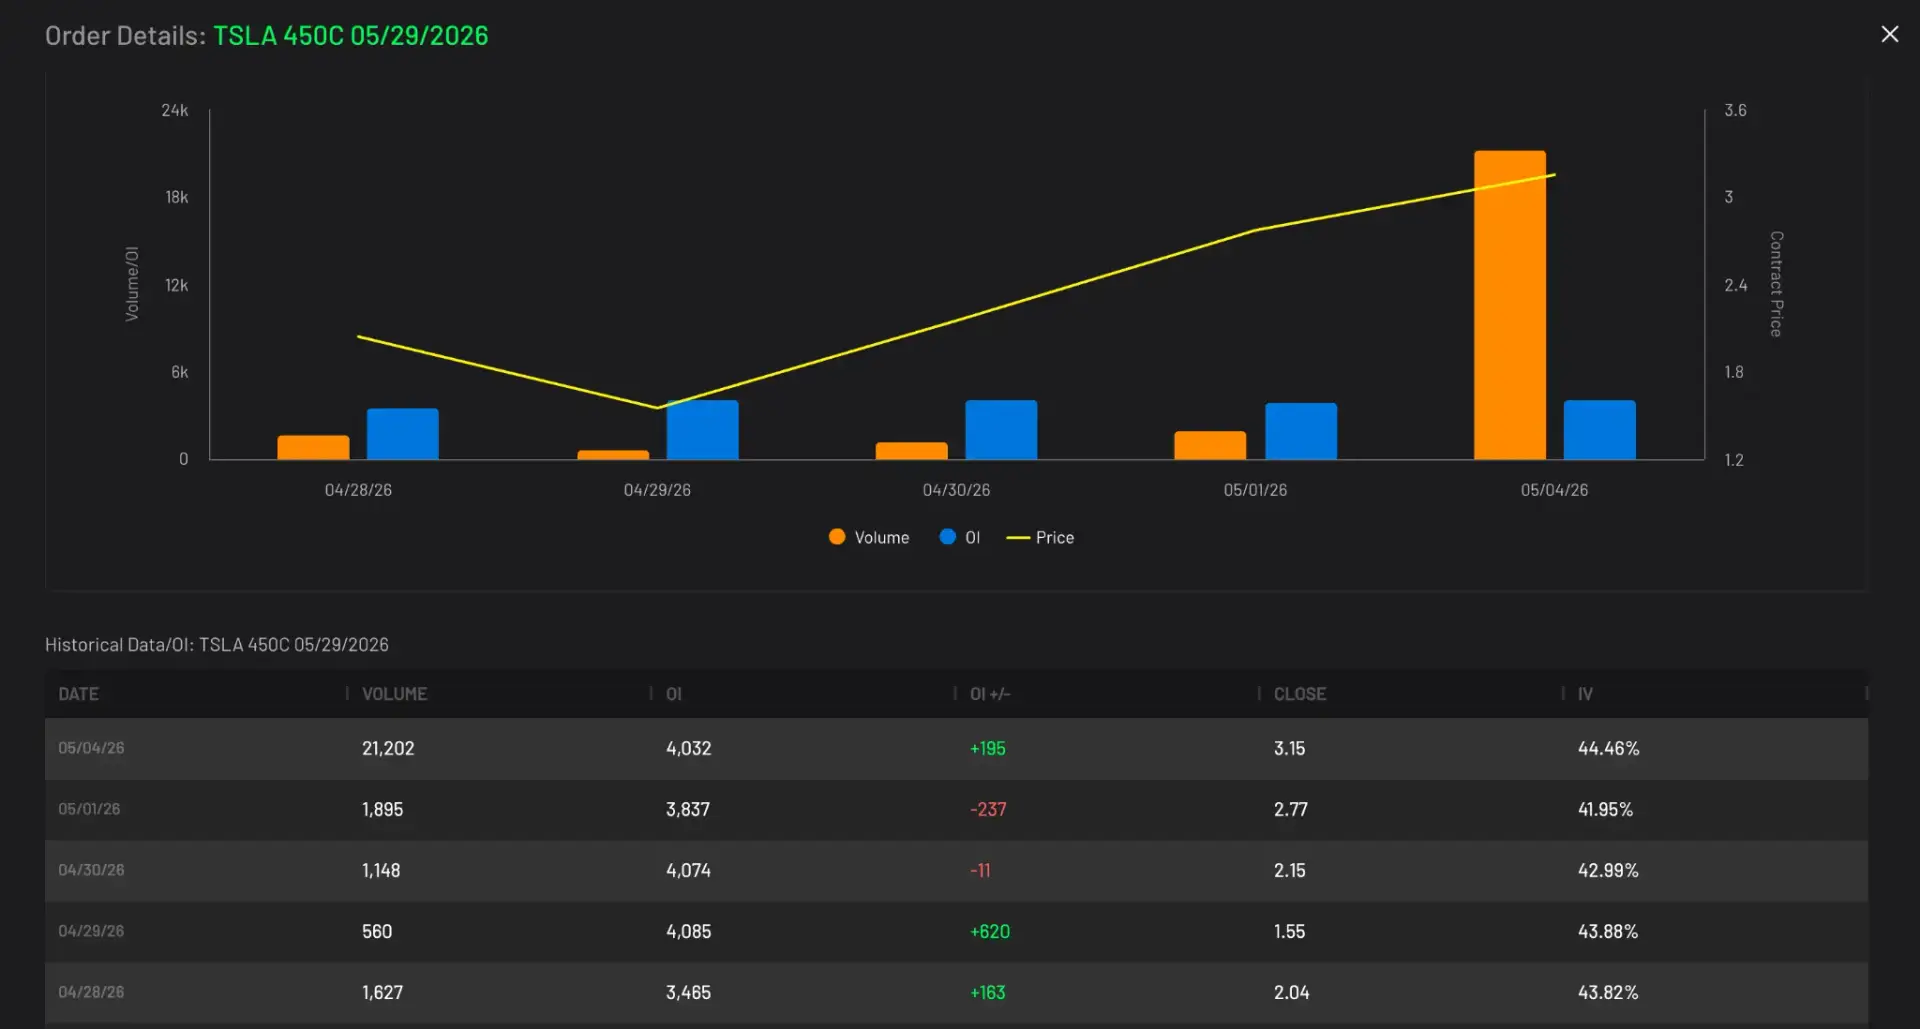Click the IV value 43.88%

1608,931
